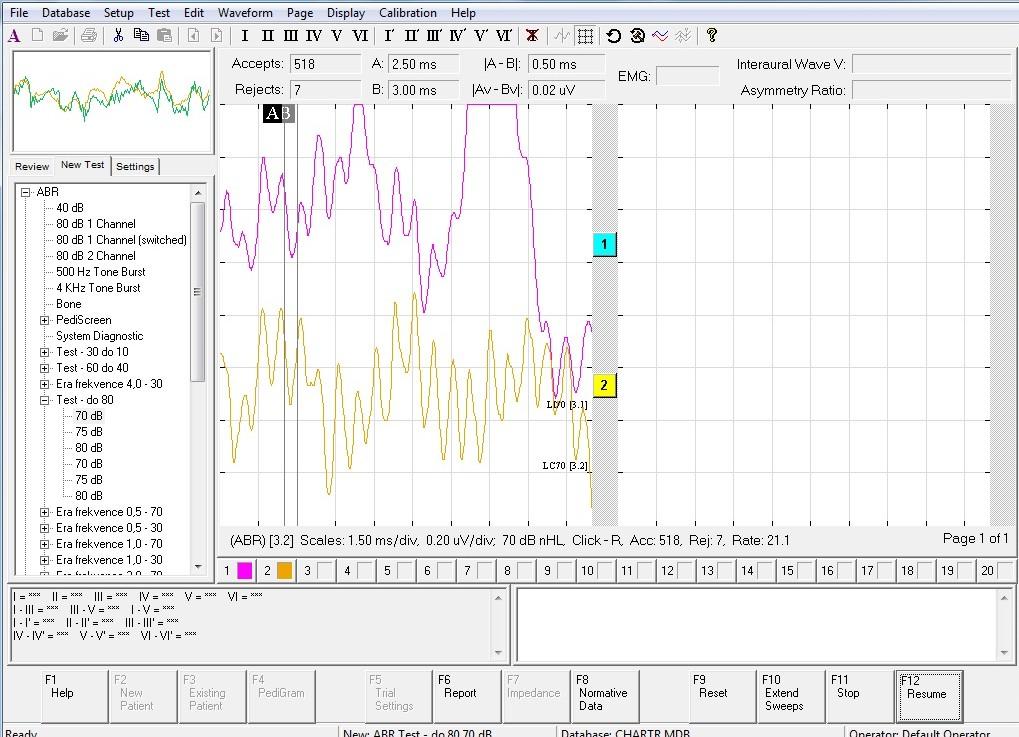The height and width of the screenshot is (737, 1019).
Task: Expand 'Era frekvence 1,0 - 70' node
Action: 44,544
